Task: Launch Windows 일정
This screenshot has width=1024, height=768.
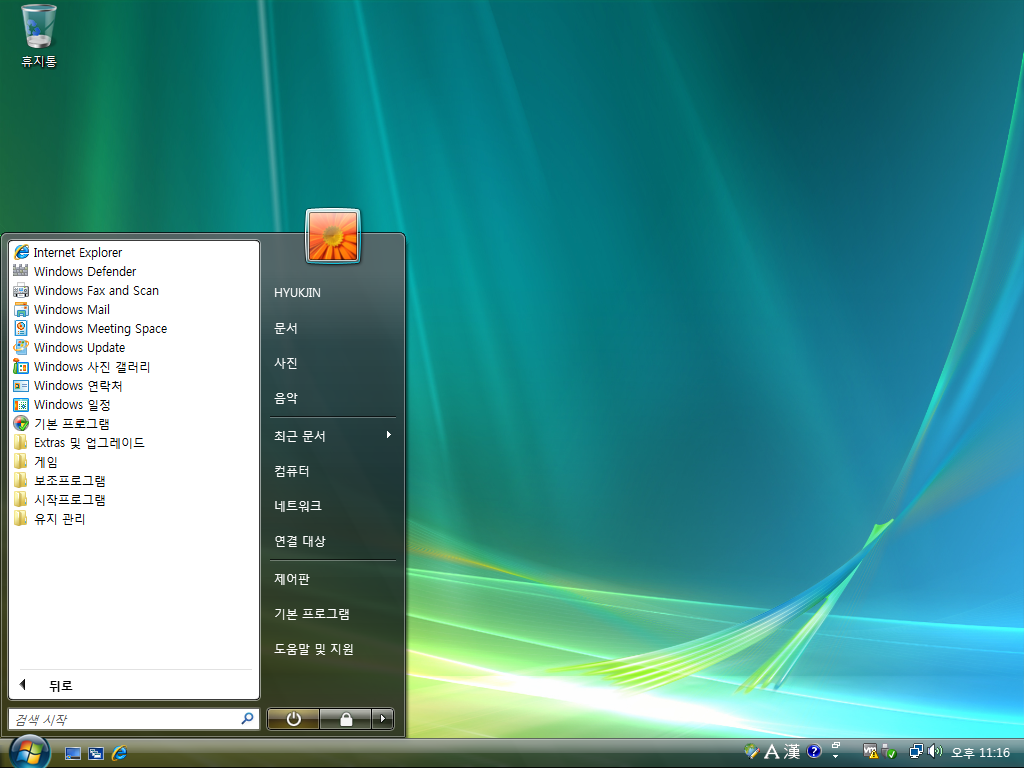Action: pyautogui.click(x=134, y=404)
